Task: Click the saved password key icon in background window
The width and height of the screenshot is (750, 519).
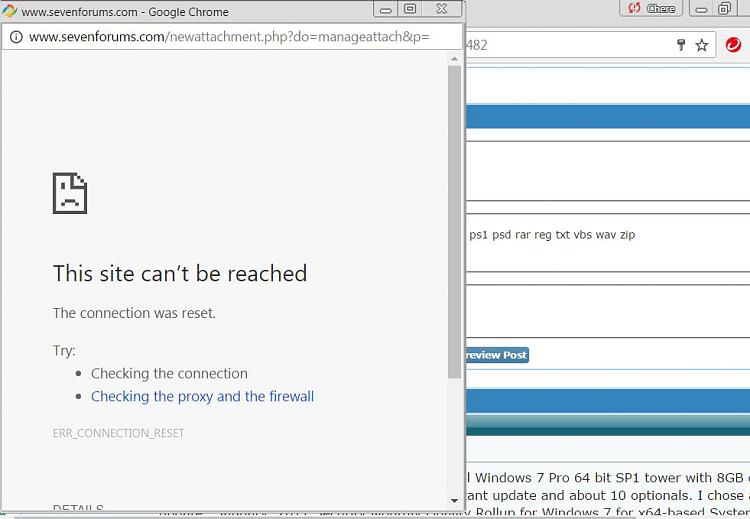Action: click(682, 45)
